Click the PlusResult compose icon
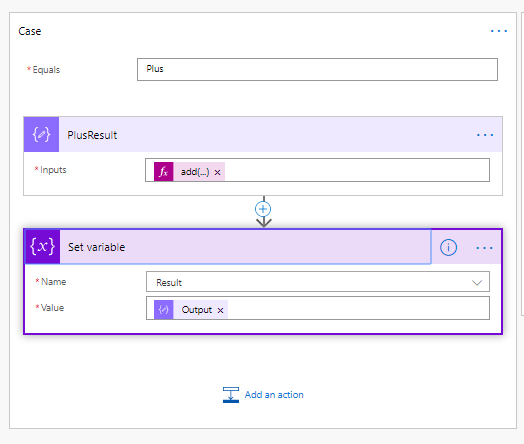The height and width of the screenshot is (444, 524). (41, 134)
